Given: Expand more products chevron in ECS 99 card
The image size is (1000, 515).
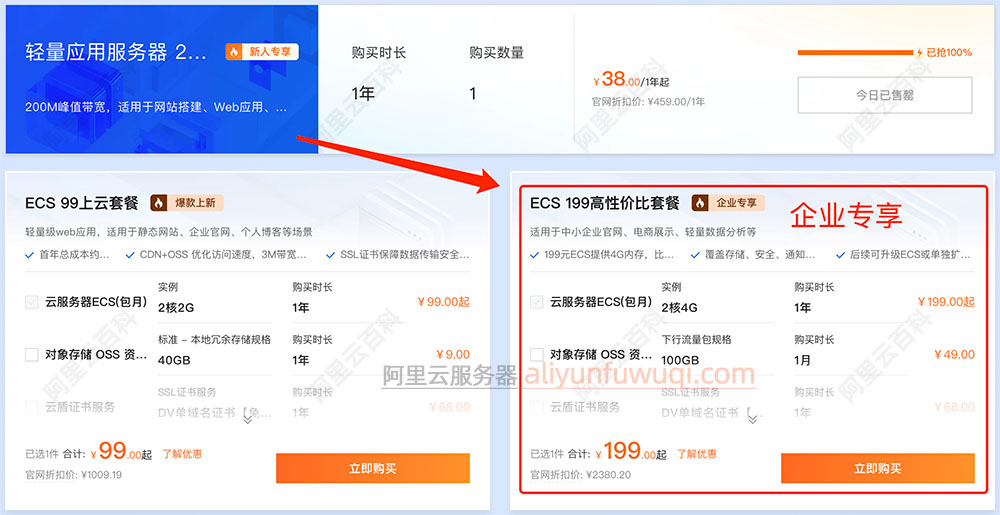Looking at the screenshot, I should tap(247, 419).
